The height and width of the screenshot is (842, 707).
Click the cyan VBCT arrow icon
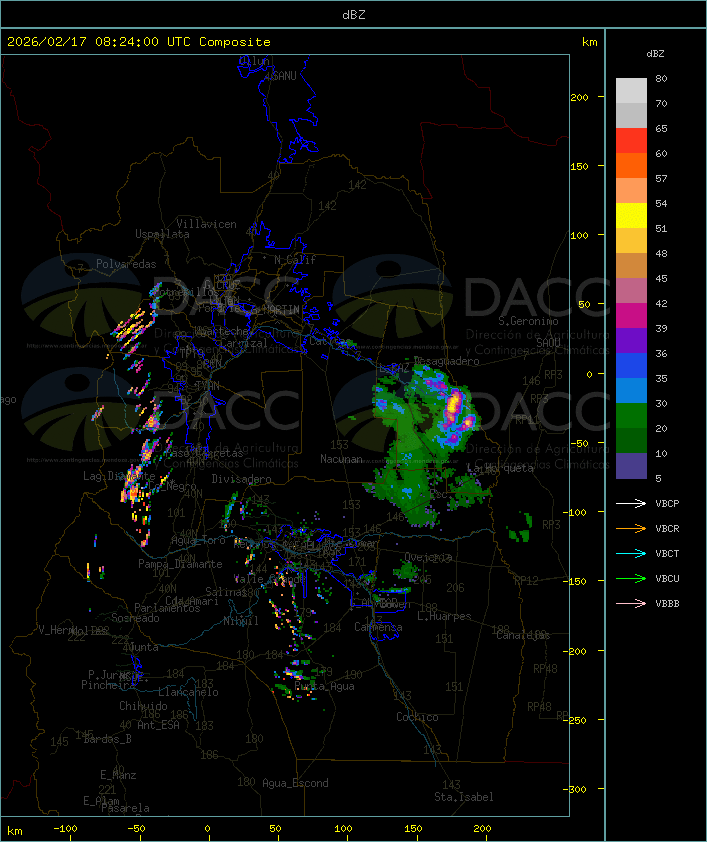[631, 553]
